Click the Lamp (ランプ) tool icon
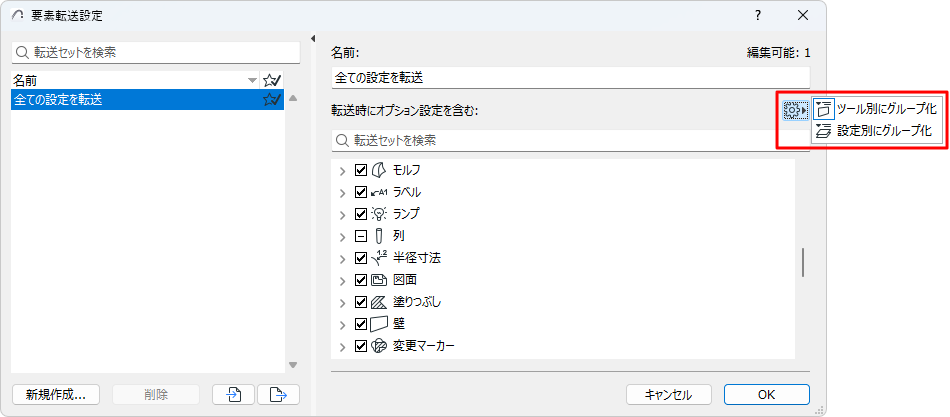This screenshot has width=950, height=417. [378, 214]
